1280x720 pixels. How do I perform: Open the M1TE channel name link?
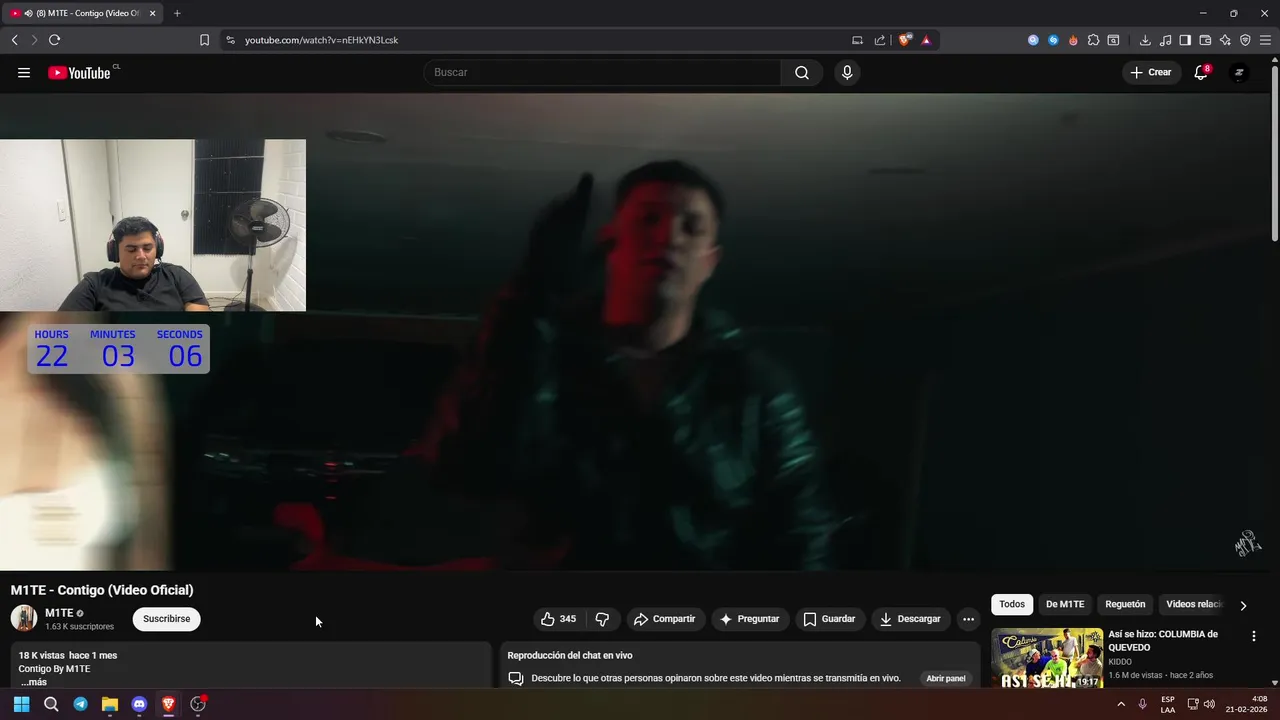[x=59, y=613]
